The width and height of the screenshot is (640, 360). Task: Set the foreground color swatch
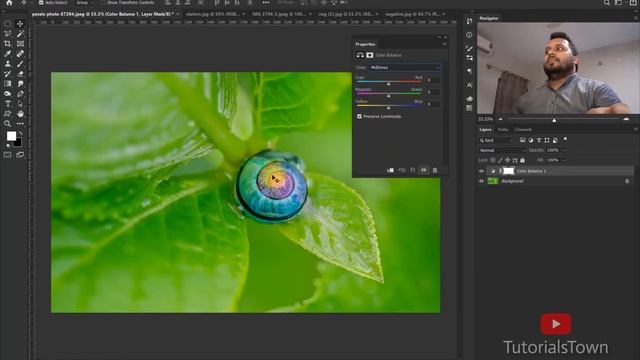(x=11, y=136)
